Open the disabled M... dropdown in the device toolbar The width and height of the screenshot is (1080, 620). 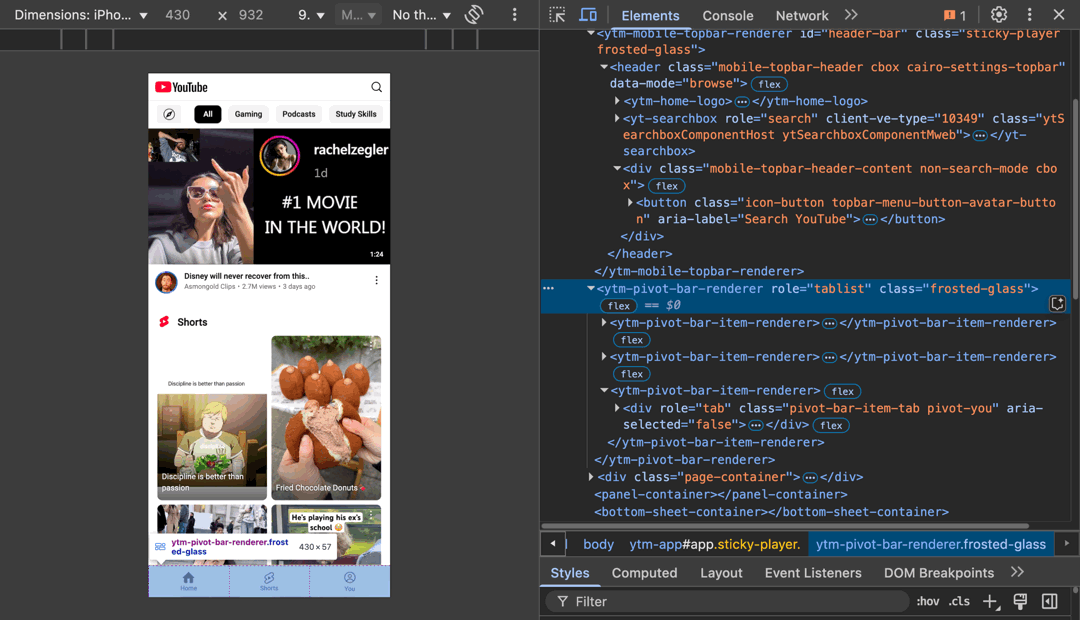coord(358,14)
